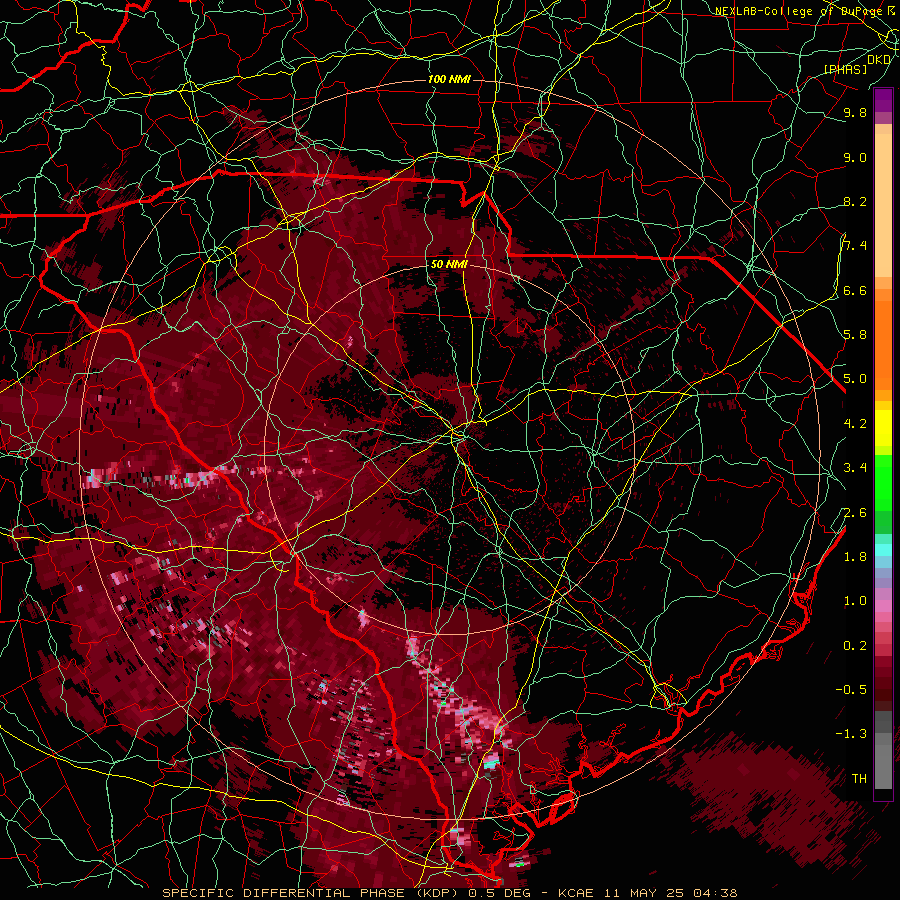Click the "100 NMI" range ring label
This screenshot has height=900, width=900.
pyautogui.click(x=449, y=79)
